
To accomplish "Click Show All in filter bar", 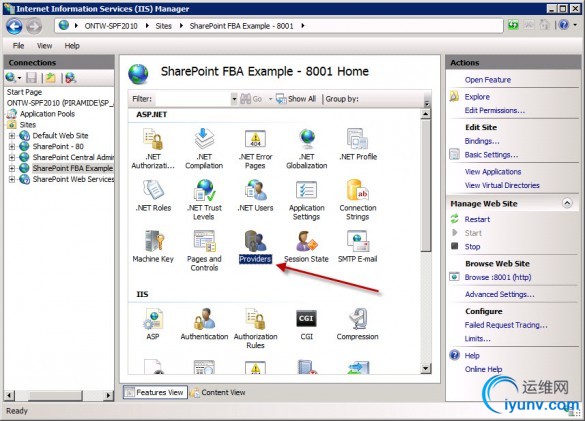I will pyautogui.click(x=296, y=99).
